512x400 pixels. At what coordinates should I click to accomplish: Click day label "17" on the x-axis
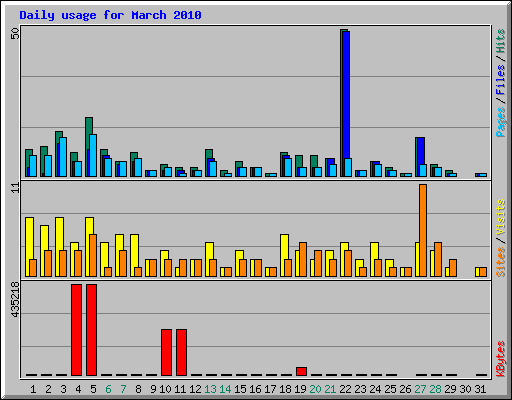click(x=270, y=389)
